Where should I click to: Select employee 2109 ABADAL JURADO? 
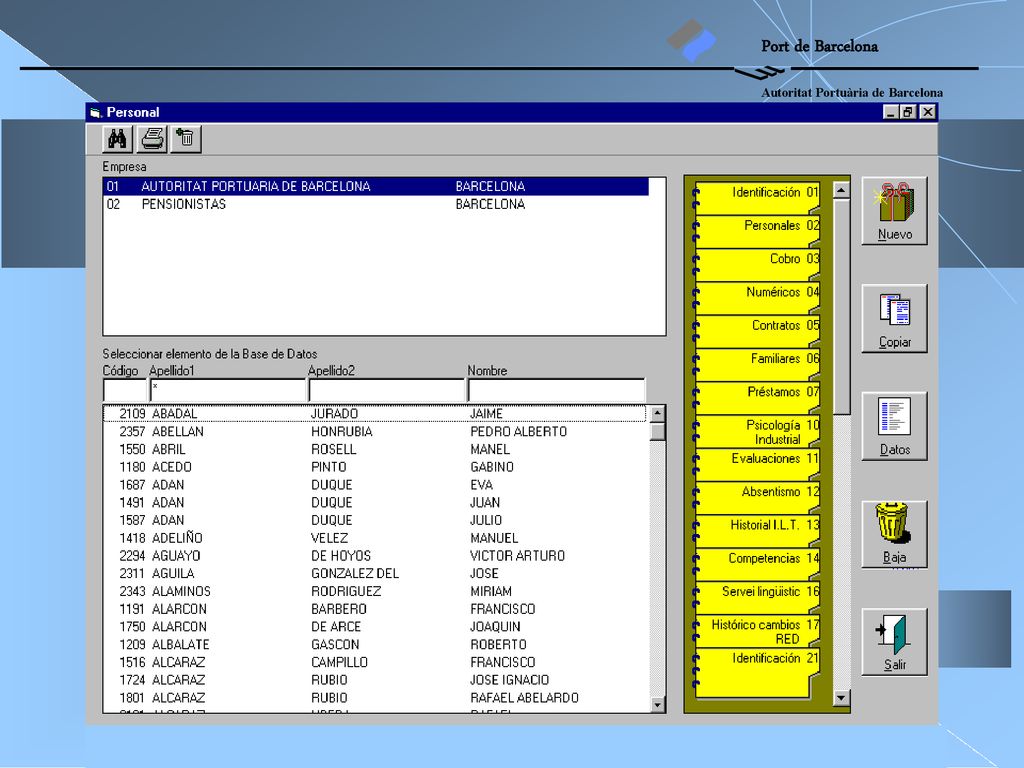[x=375, y=413]
